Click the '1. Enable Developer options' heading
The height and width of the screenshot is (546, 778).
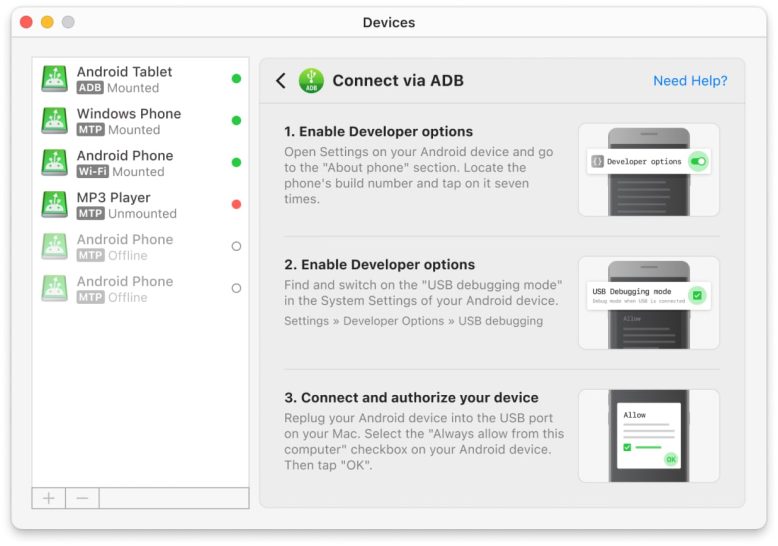[378, 132]
